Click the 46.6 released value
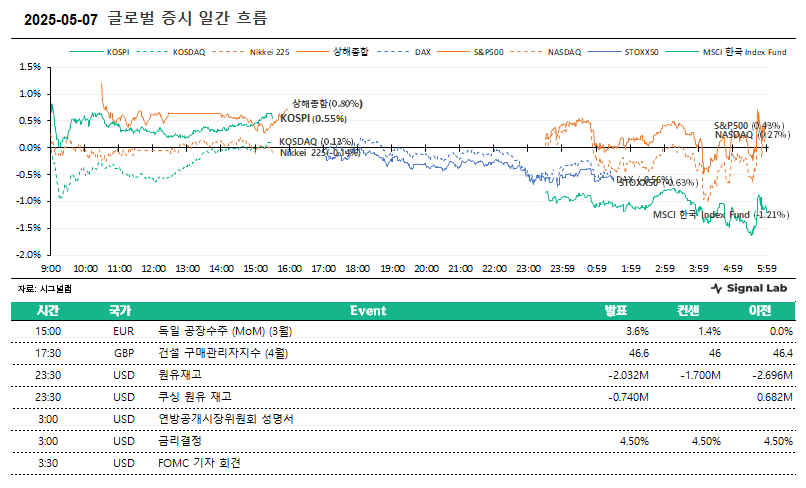806x488 pixels. (x=639, y=353)
